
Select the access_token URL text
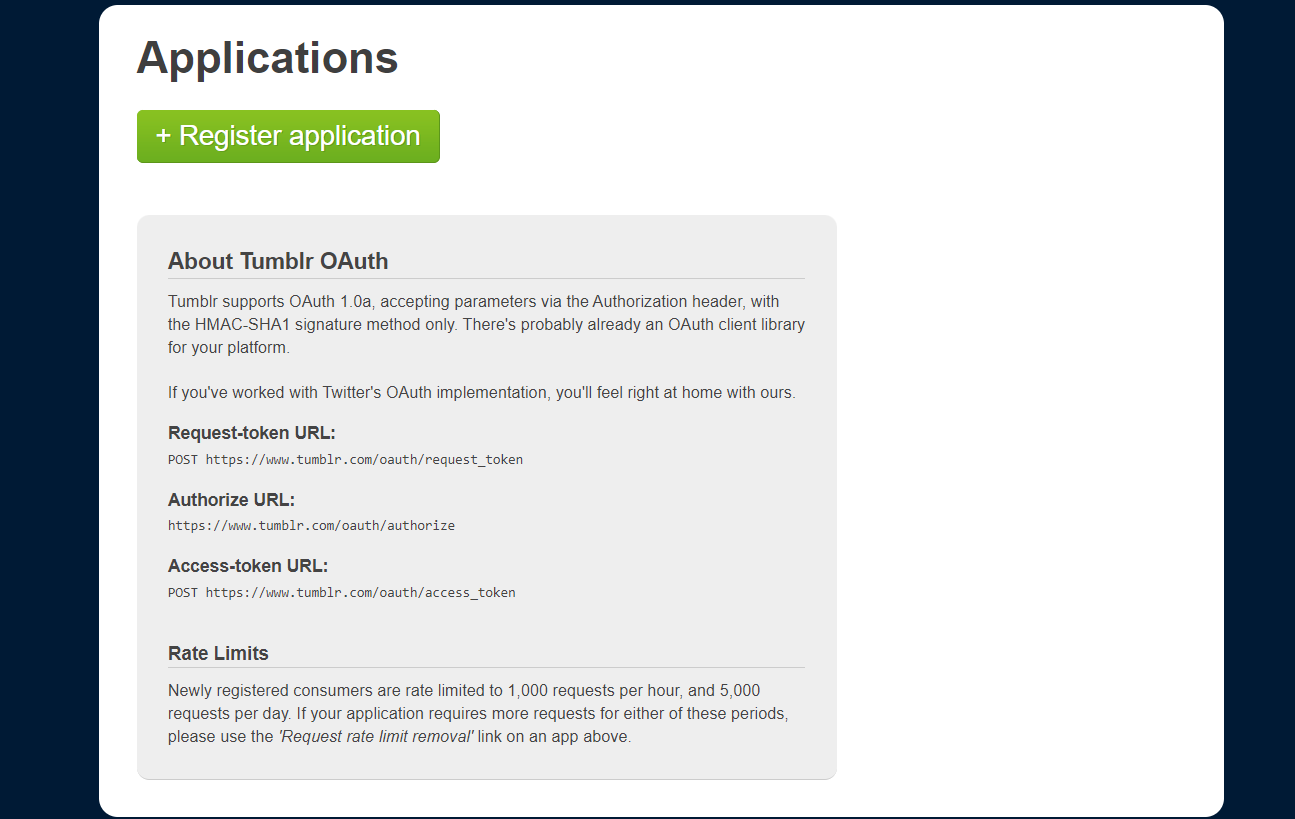pyautogui.click(x=360, y=593)
